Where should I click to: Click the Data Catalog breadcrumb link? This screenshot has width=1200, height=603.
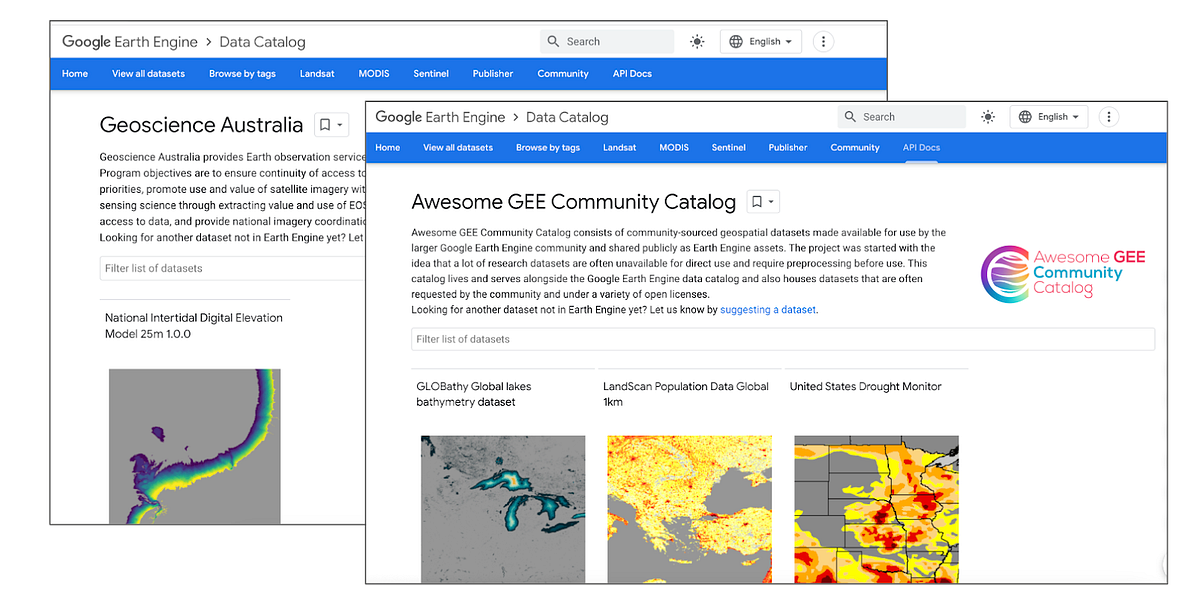coord(567,117)
